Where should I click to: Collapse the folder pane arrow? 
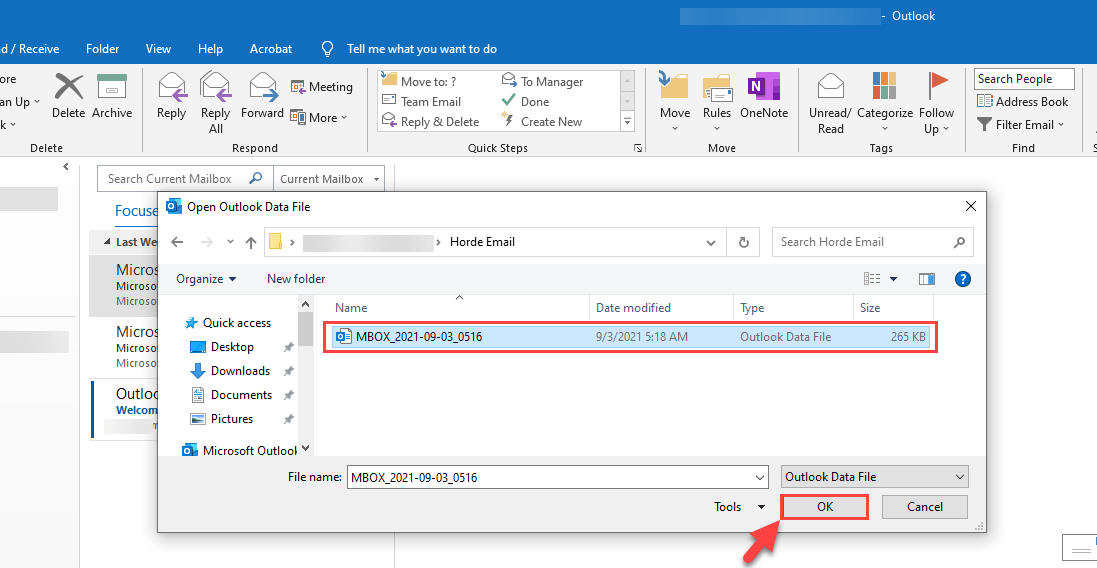tap(66, 166)
